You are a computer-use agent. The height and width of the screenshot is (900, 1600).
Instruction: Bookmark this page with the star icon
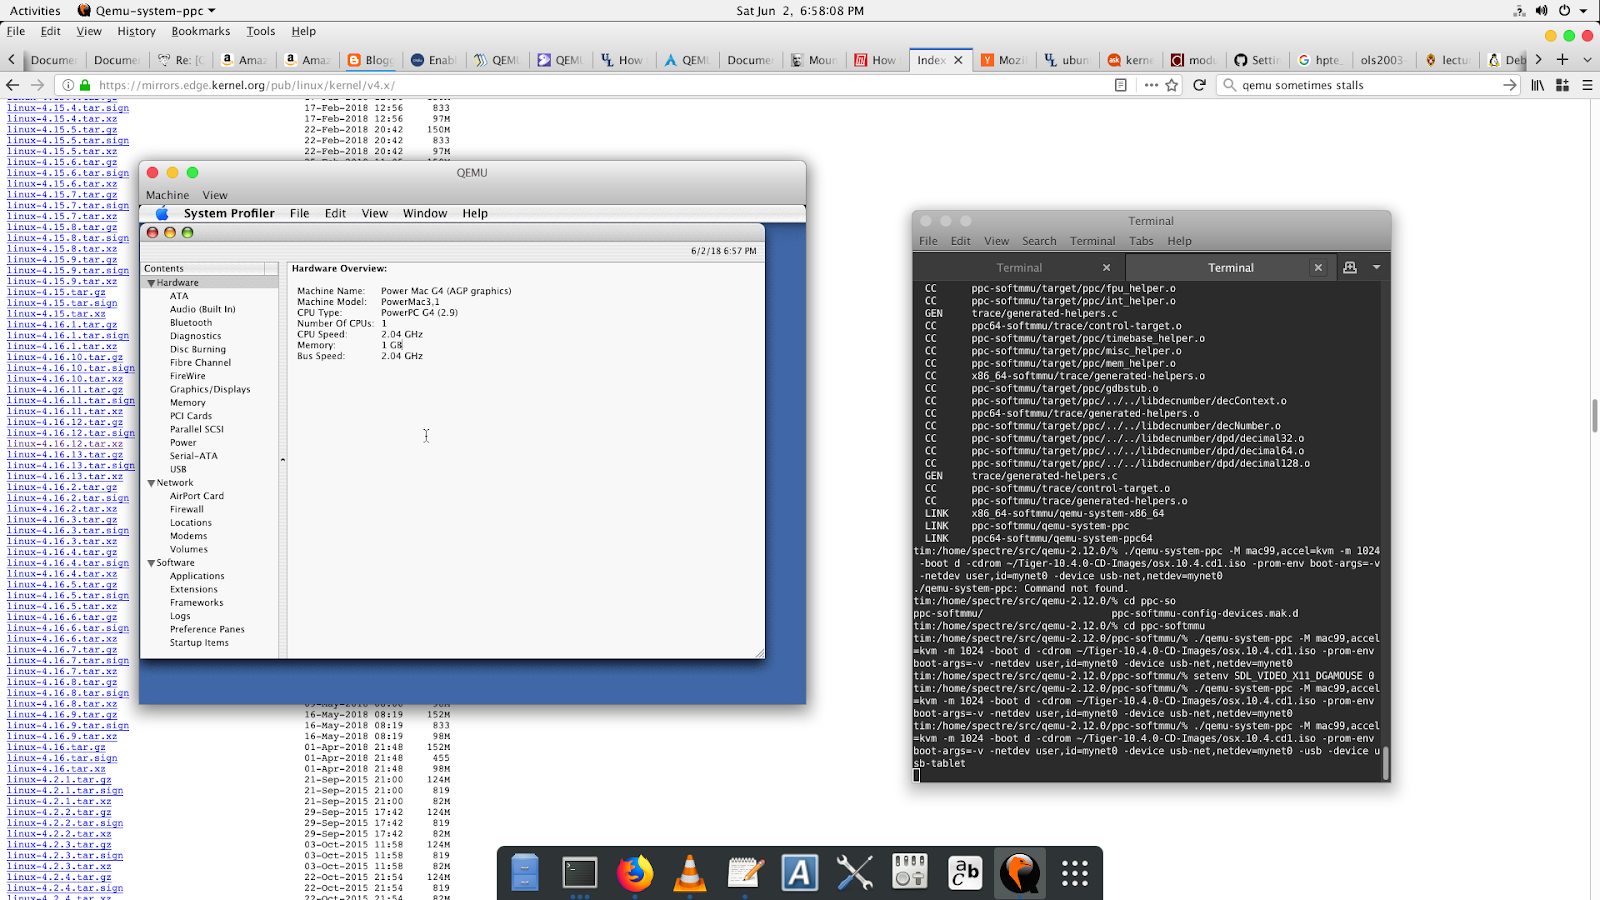coord(1172,85)
